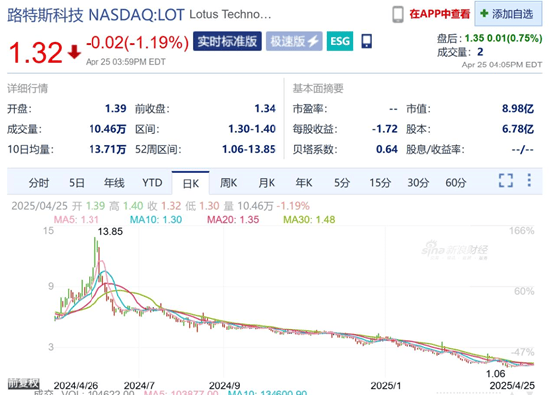550x395 pixels.
Task: Click the MA20: 1.35 indicator label
Action: click(233, 220)
